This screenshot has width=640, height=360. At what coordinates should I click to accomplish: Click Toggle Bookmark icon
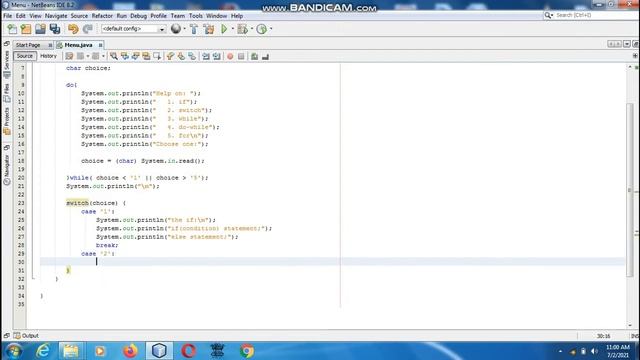(192, 56)
